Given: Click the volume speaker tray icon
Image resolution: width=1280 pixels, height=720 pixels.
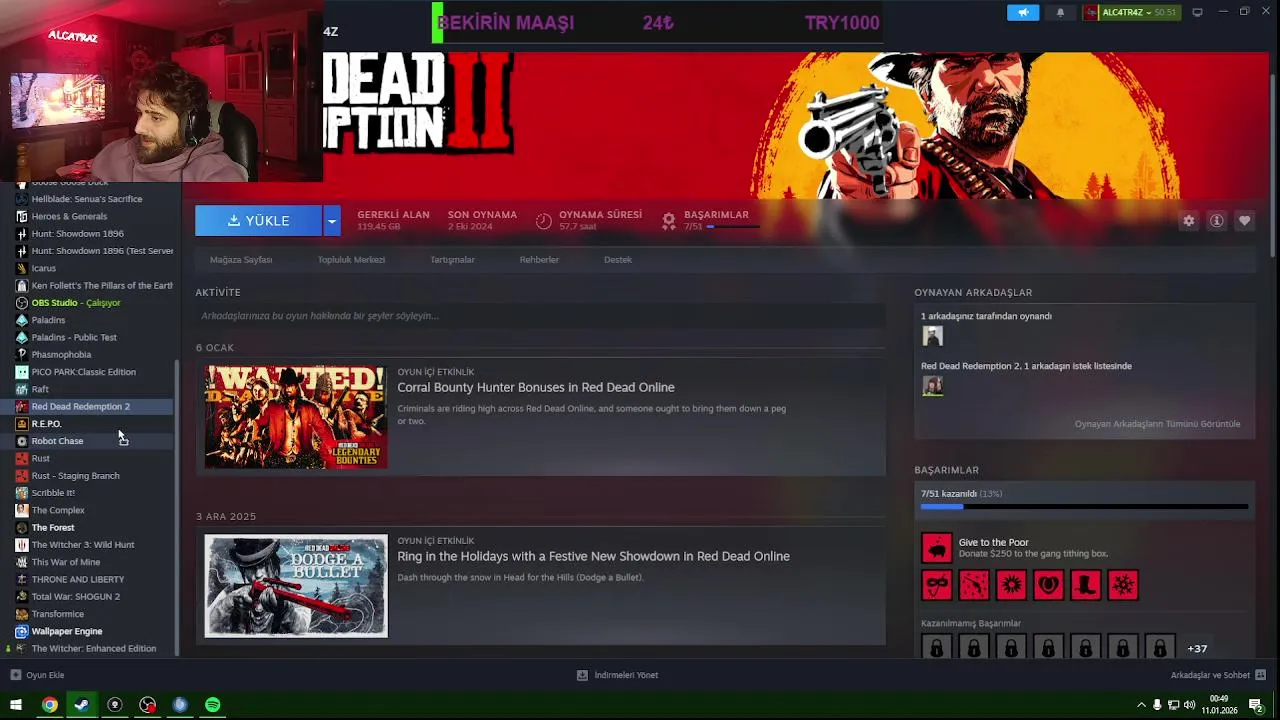Looking at the screenshot, I should point(1190,705).
